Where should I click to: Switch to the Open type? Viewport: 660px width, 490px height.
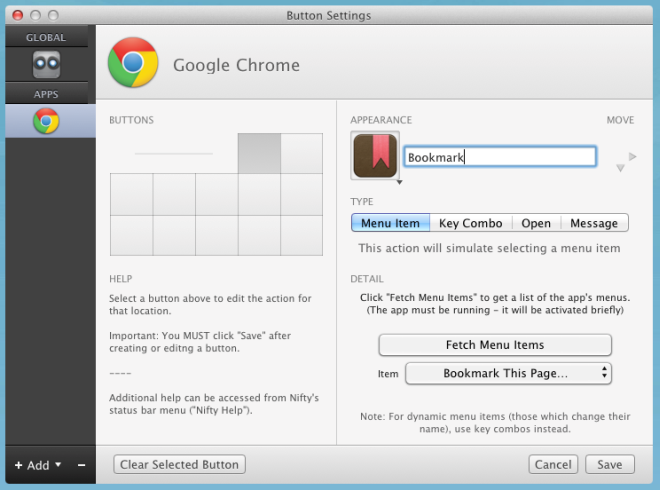536,223
